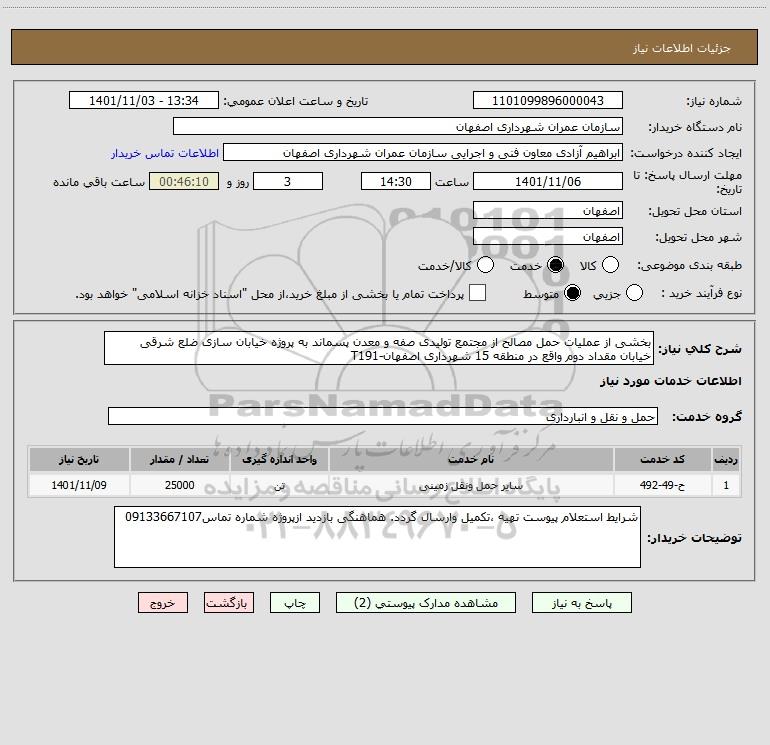This screenshot has width=770, height=745.
Task: Select the خدمت radio button
Action: pyautogui.click(x=556, y=265)
